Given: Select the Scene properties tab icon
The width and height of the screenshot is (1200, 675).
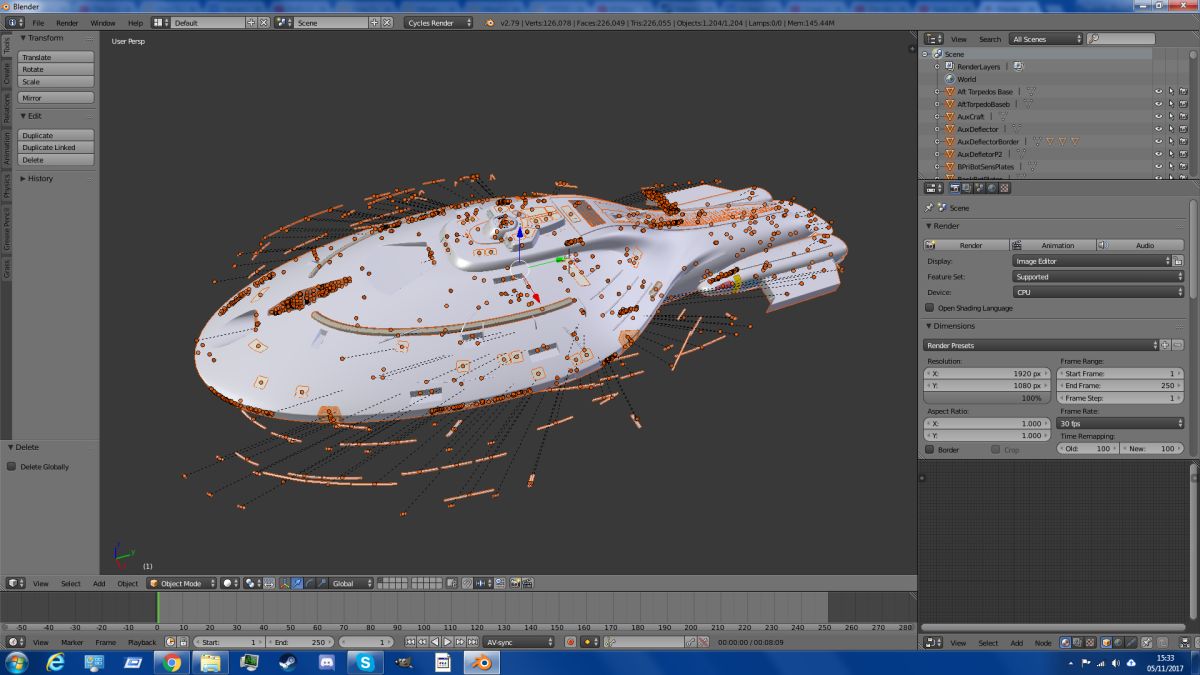Looking at the screenshot, I should [x=979, y=187].
